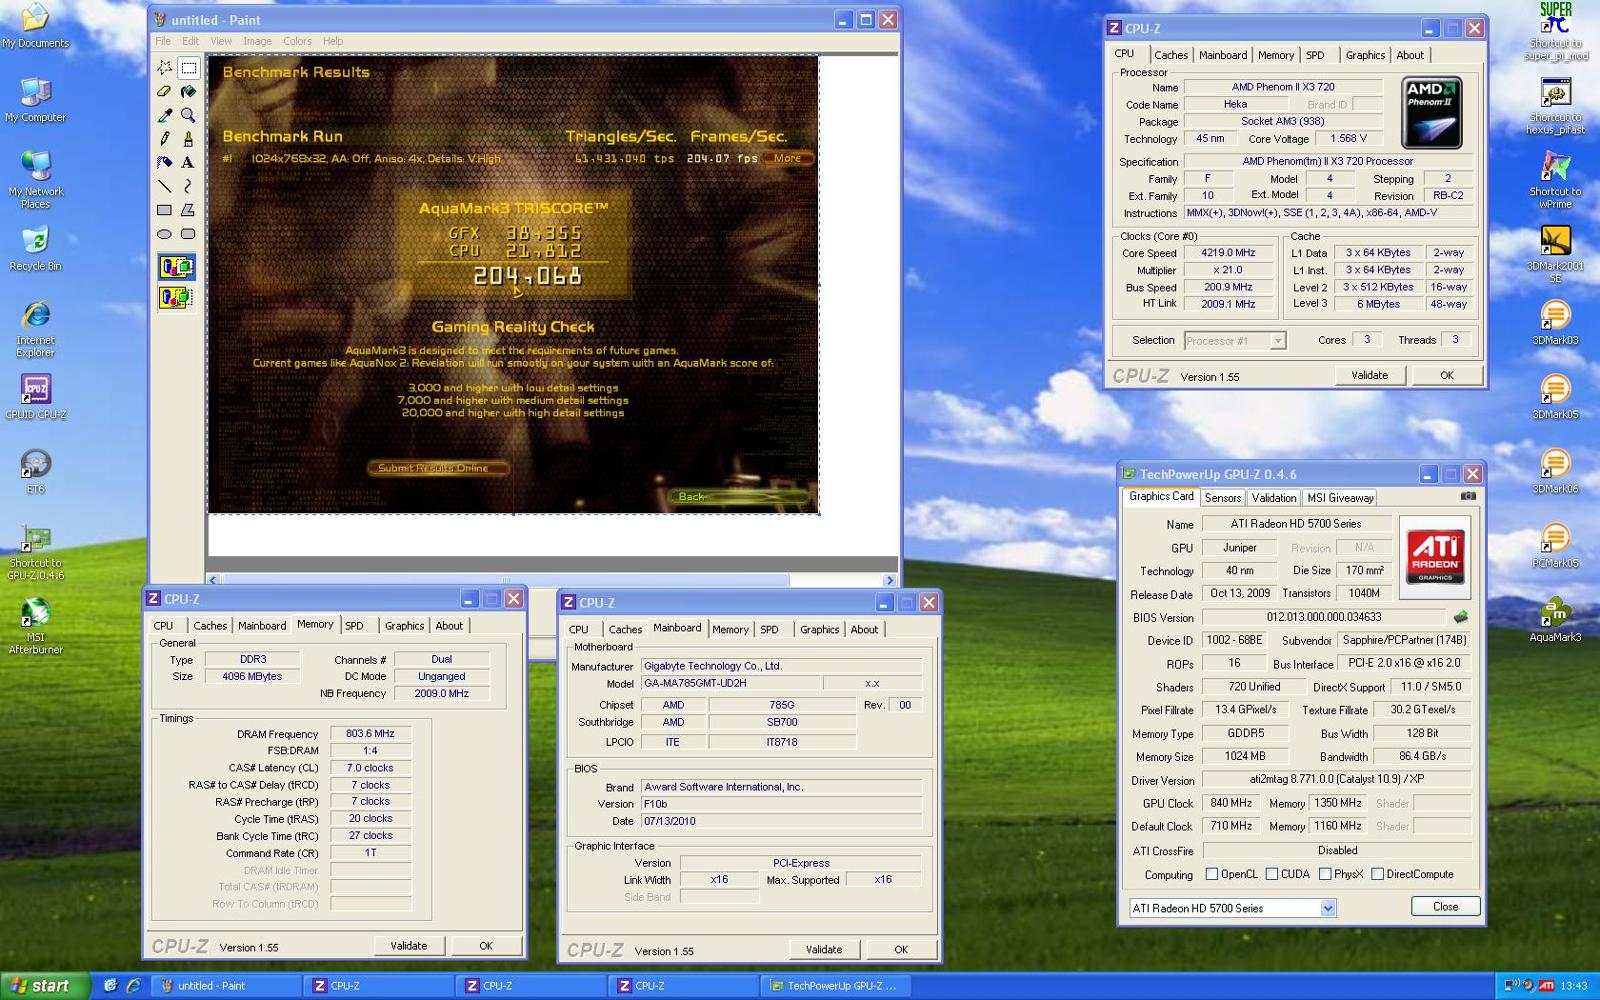This screenshot has height=1000, width=1600.
Task: Click the GPU Clock 840 MHz field
Action: (x=1231, y=803)
